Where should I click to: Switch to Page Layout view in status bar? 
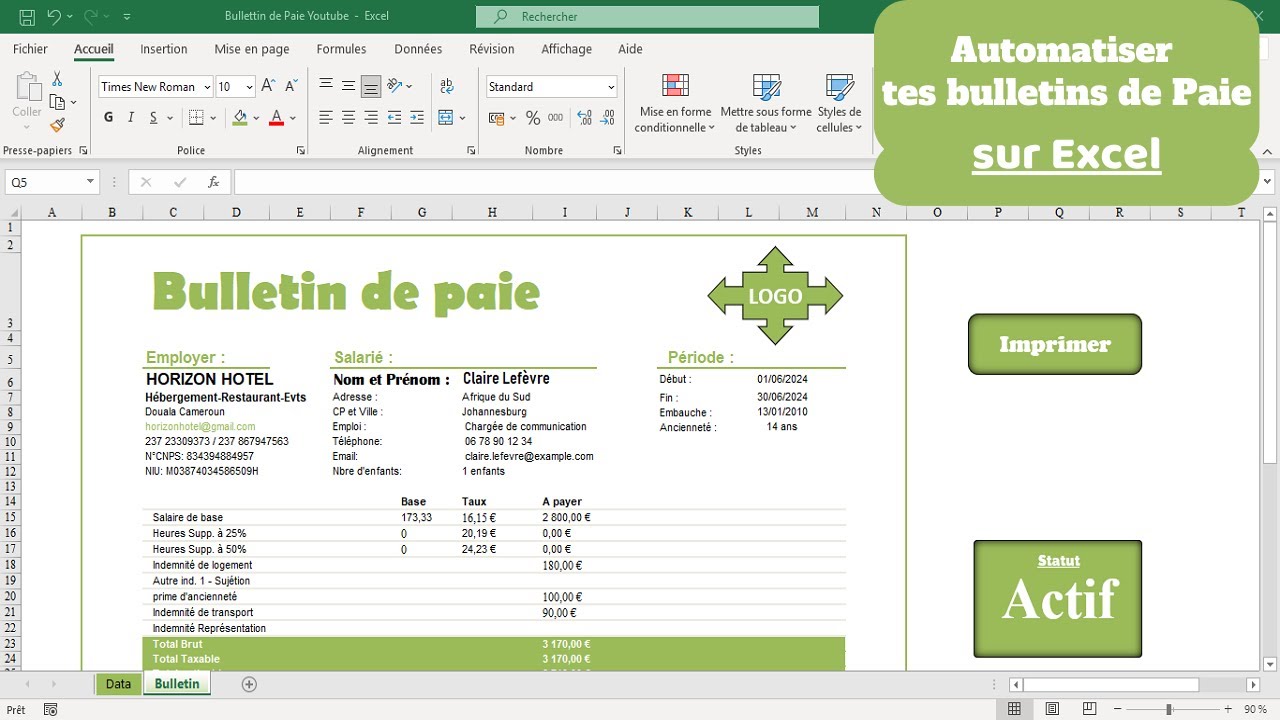(1052, 709)
